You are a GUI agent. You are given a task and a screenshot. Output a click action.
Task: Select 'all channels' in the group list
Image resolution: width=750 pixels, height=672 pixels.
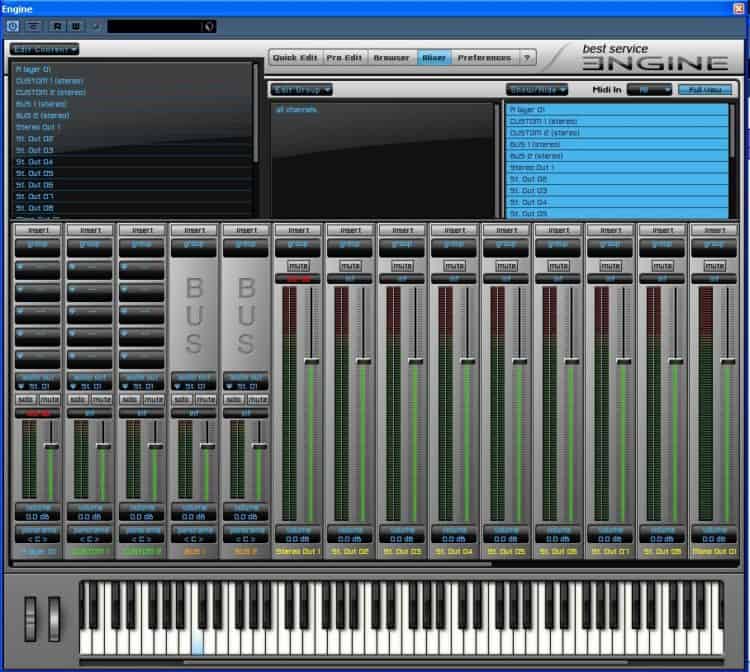[x=297, y=110]
